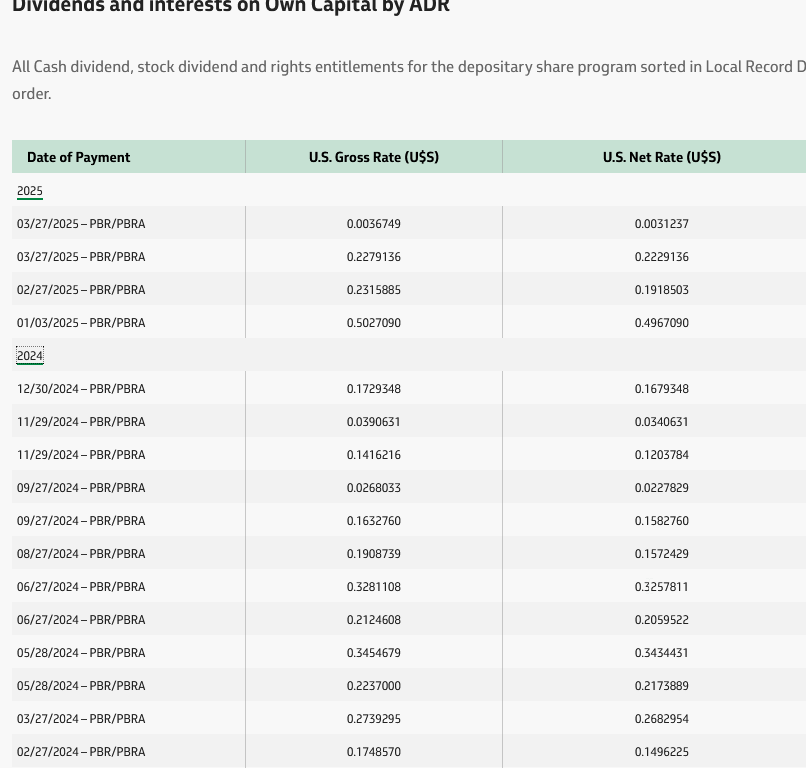806x768 pixels.
Task: Select gross rate value 0.0390631
Action: 374,422
